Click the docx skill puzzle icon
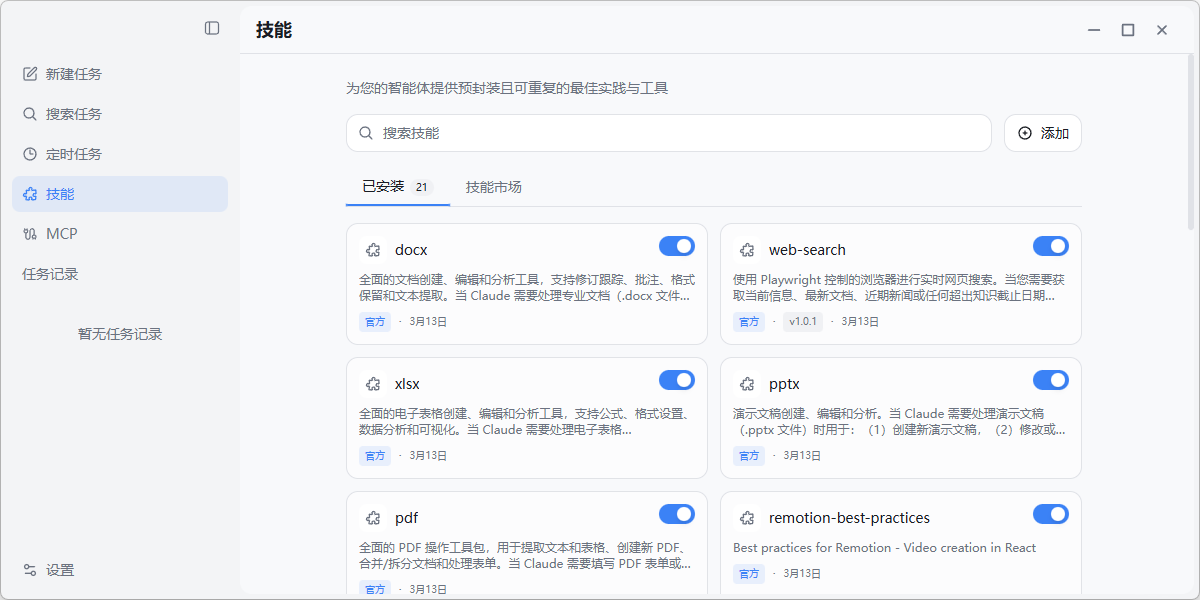This screenshot has width=1200, height=600. pyautogui.click(x=373, y=250)
